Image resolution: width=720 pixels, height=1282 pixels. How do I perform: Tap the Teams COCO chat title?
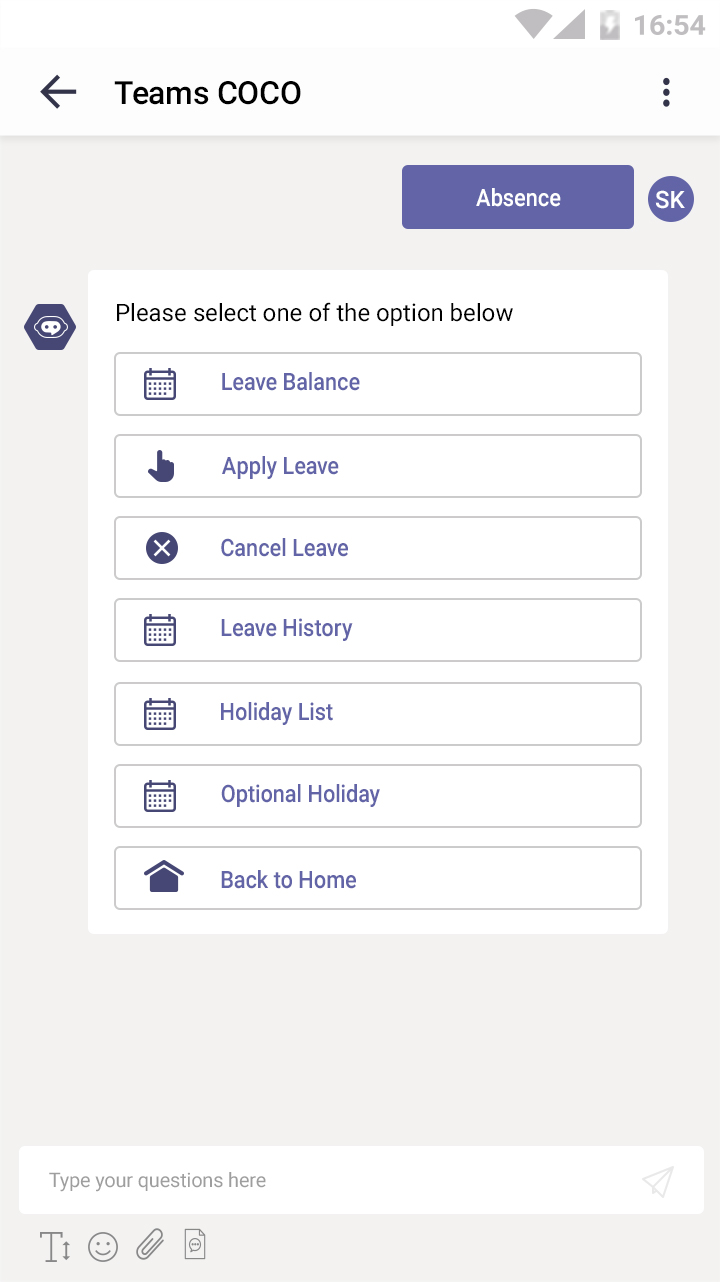tap(208, 93)
